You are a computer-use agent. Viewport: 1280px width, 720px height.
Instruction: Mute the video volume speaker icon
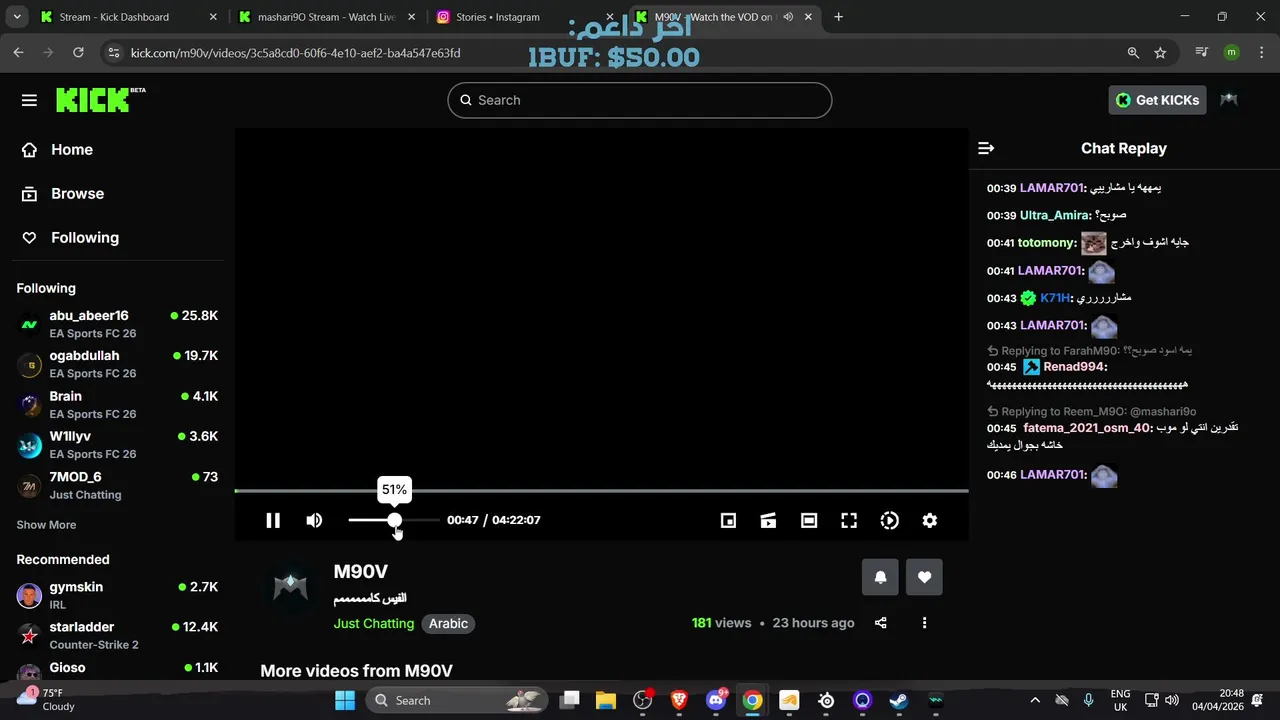(314, 520)
